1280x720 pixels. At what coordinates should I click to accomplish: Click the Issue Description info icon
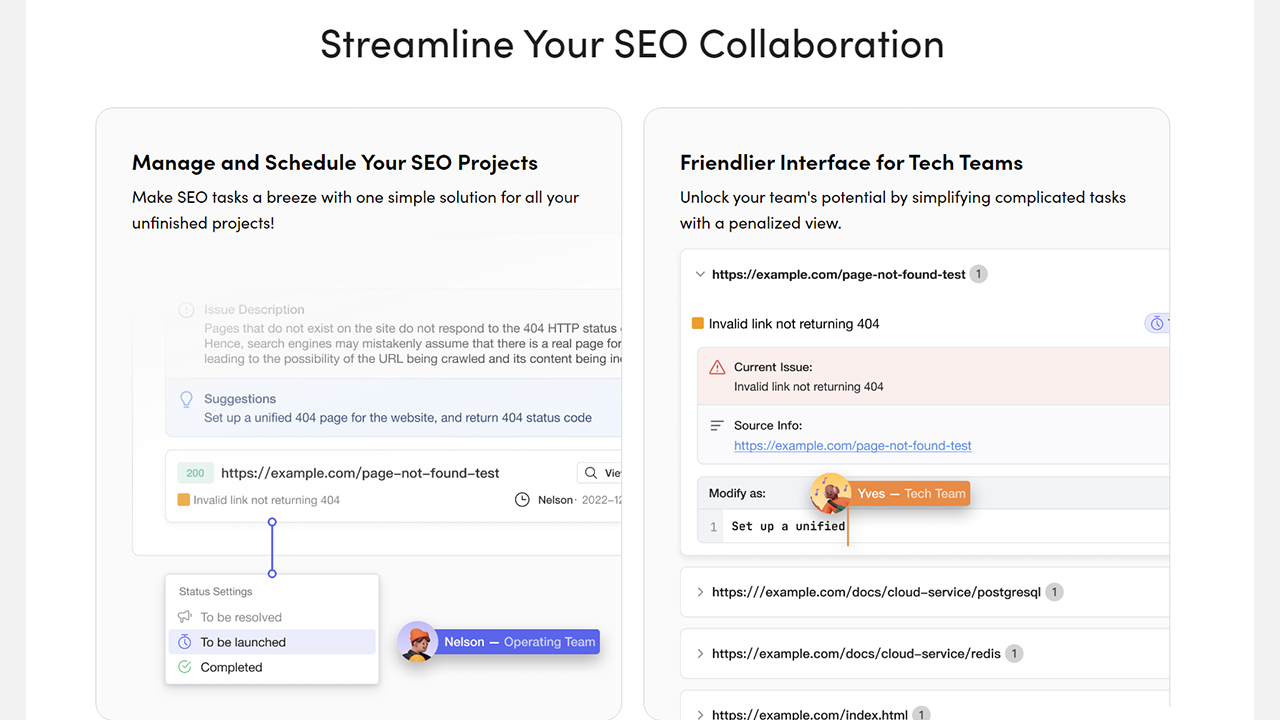(186, 310)
